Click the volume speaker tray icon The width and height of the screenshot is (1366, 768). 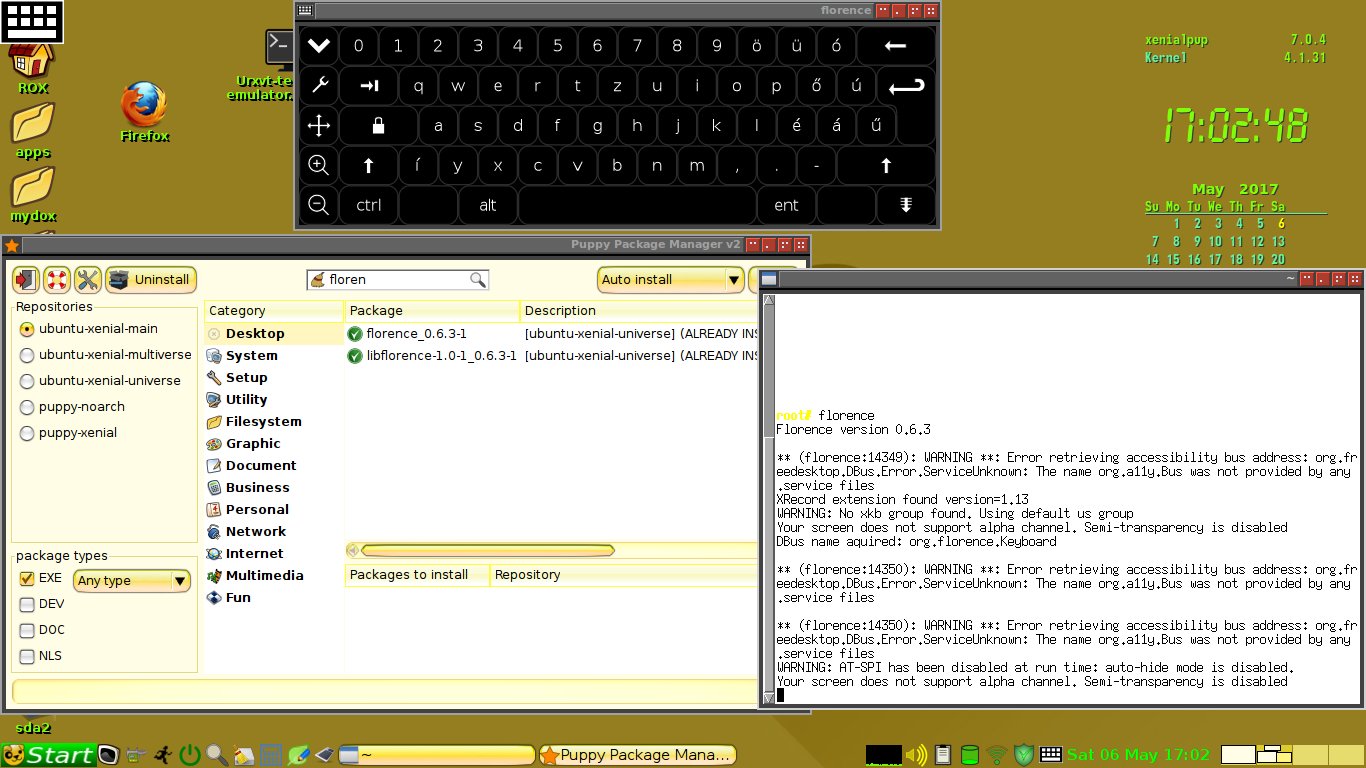pos(916,755)
